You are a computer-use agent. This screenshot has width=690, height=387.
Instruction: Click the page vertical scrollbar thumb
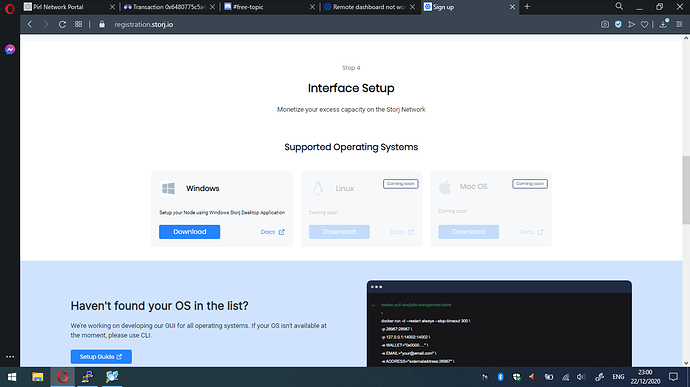686,190
